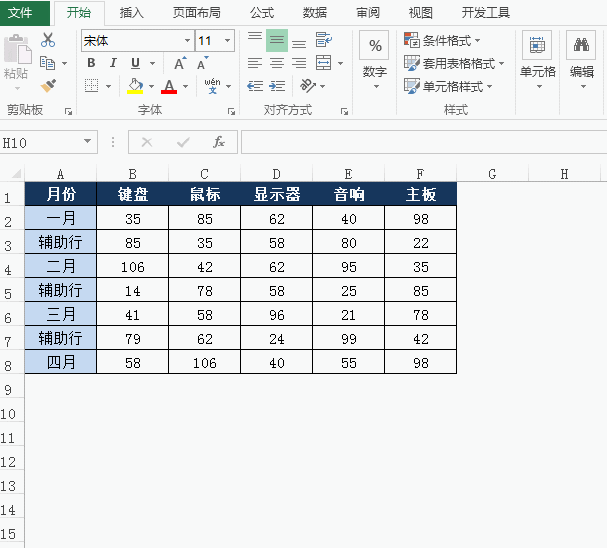
Task: Increase indent
Action: pos(277,86)
